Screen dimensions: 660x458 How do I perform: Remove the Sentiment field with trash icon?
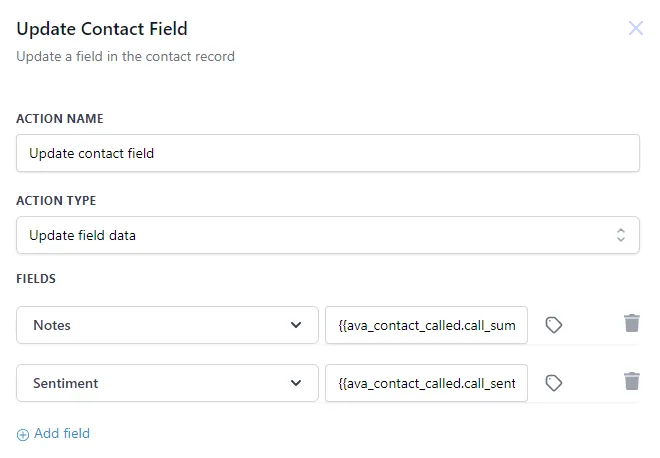[632, 381]
